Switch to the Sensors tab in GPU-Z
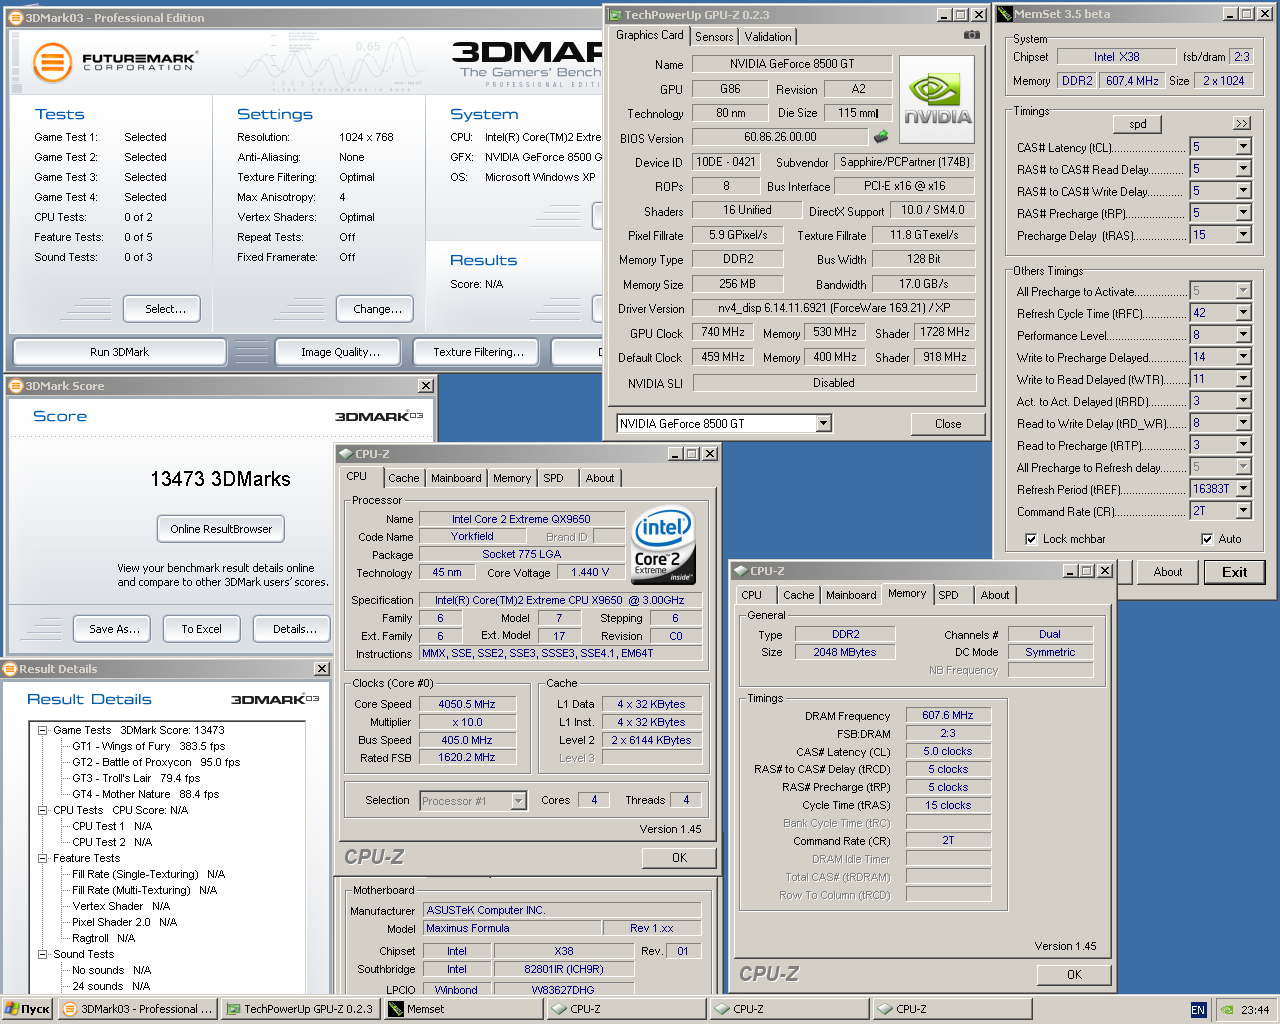The height and width of the screenshot is (1024, 1280). (x=714, y=37)
